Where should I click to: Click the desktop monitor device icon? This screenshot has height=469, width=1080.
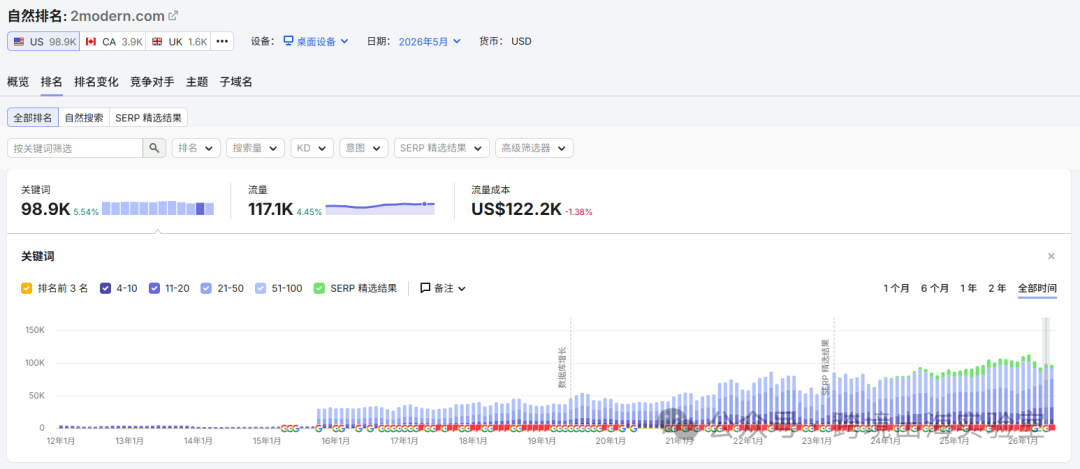tap(289, 41)
